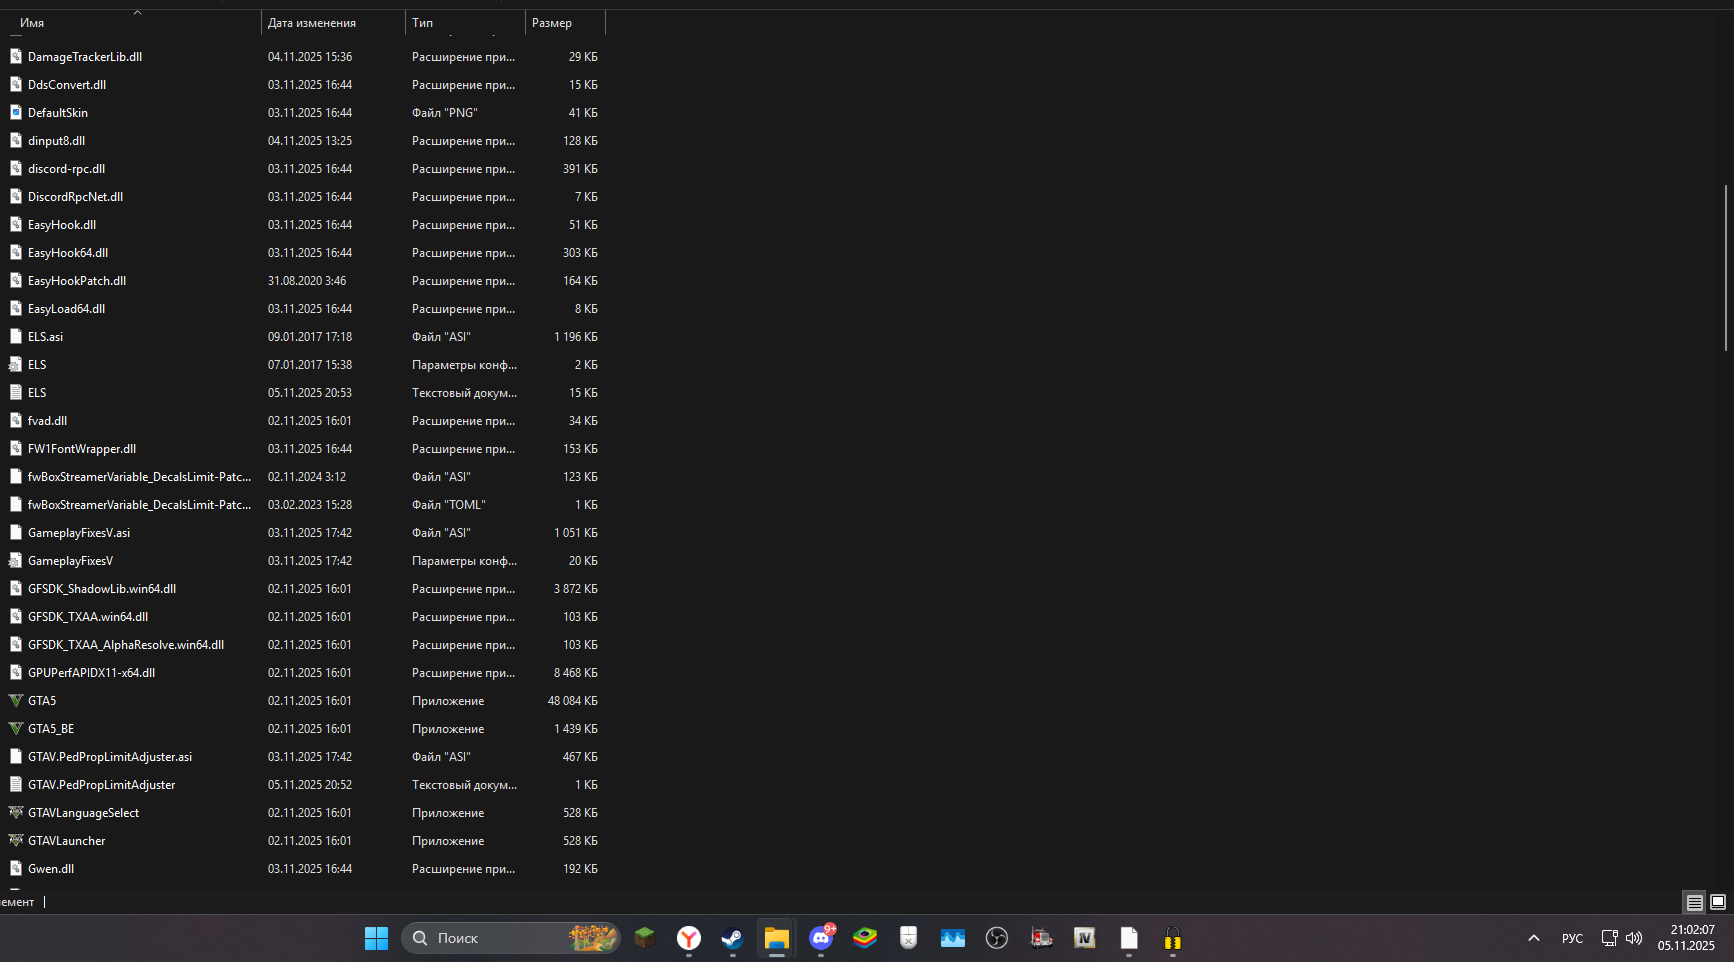Viewport: 1734px width, 962px height.
Task: Select the EasyHook.dll file
Action: click(62, 225)
